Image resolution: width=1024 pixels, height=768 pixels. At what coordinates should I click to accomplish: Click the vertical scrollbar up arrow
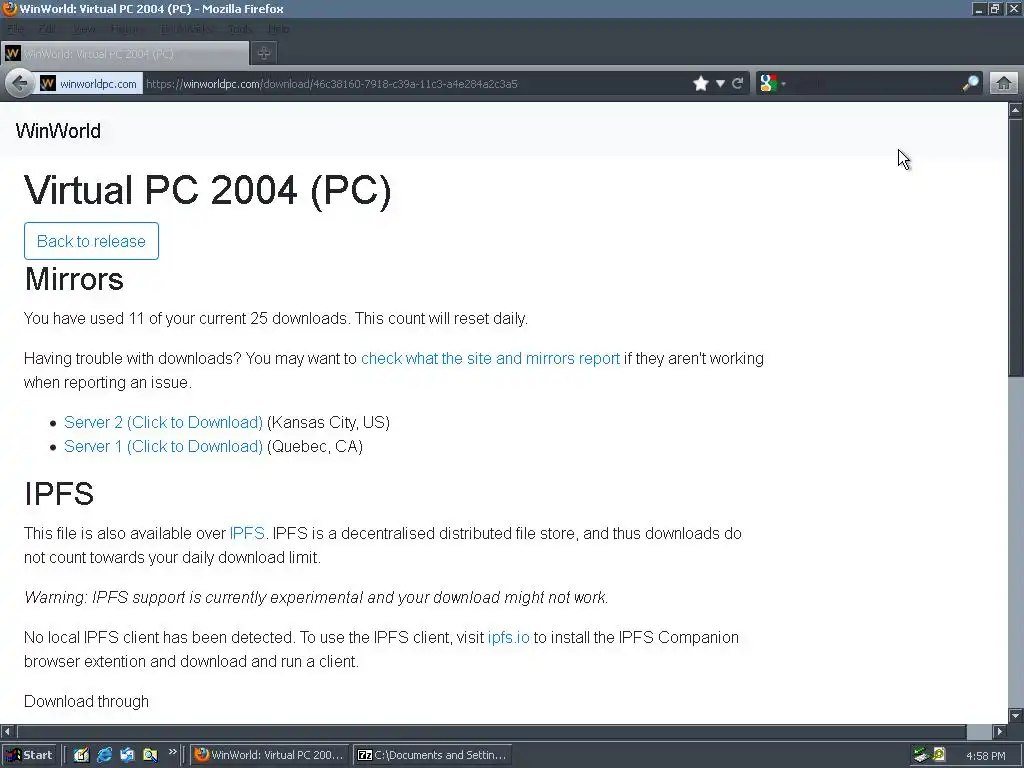click(1016, 110)
